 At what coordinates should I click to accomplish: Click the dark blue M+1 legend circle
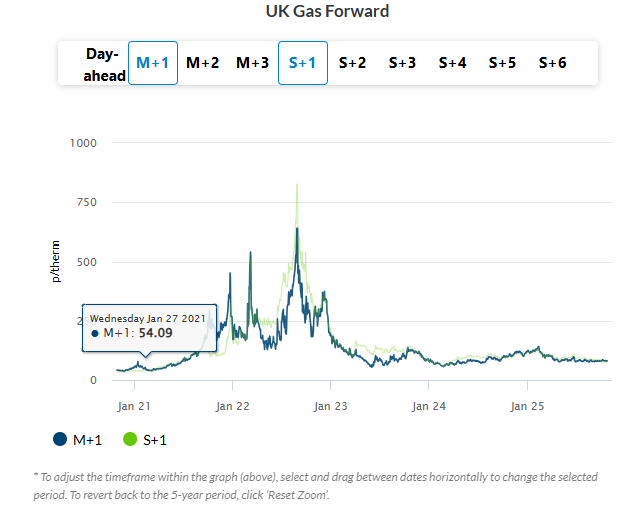pos(60,439)
